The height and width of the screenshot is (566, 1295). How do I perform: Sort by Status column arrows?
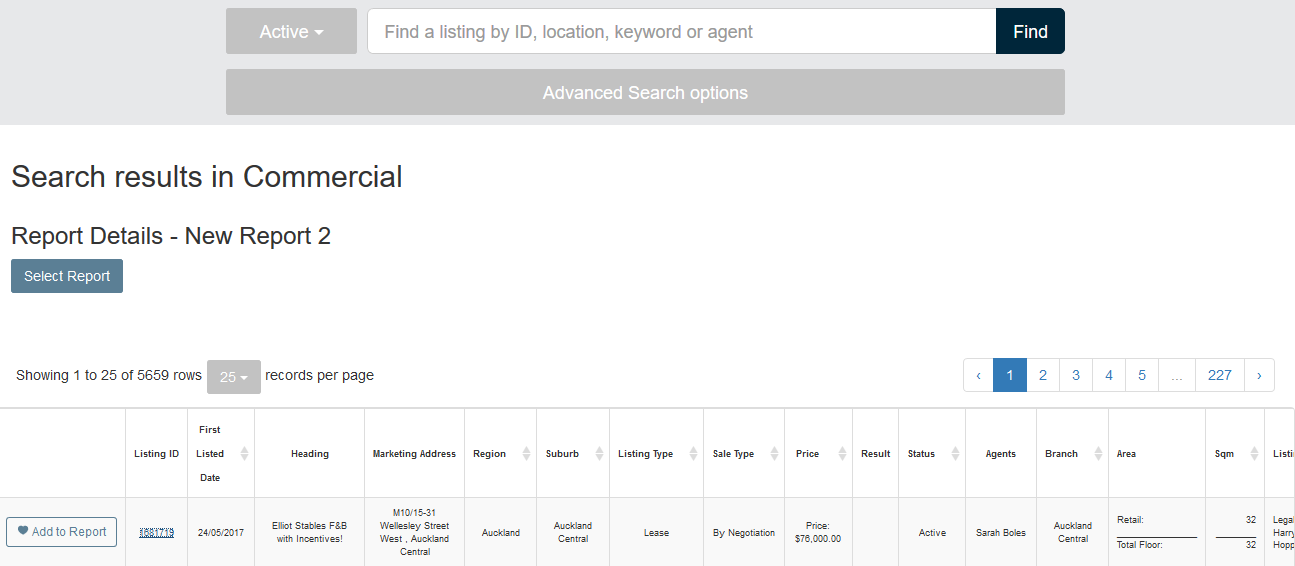tap(955, 454)
